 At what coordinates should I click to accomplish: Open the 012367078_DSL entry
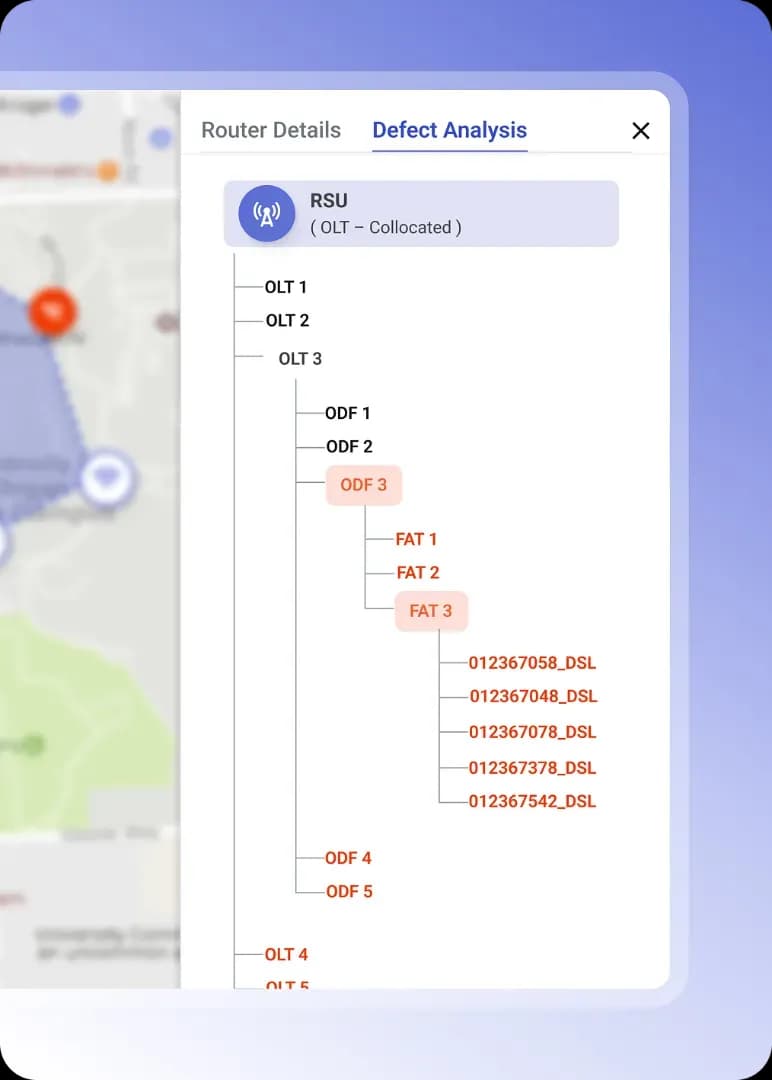[x=532, y=731]
